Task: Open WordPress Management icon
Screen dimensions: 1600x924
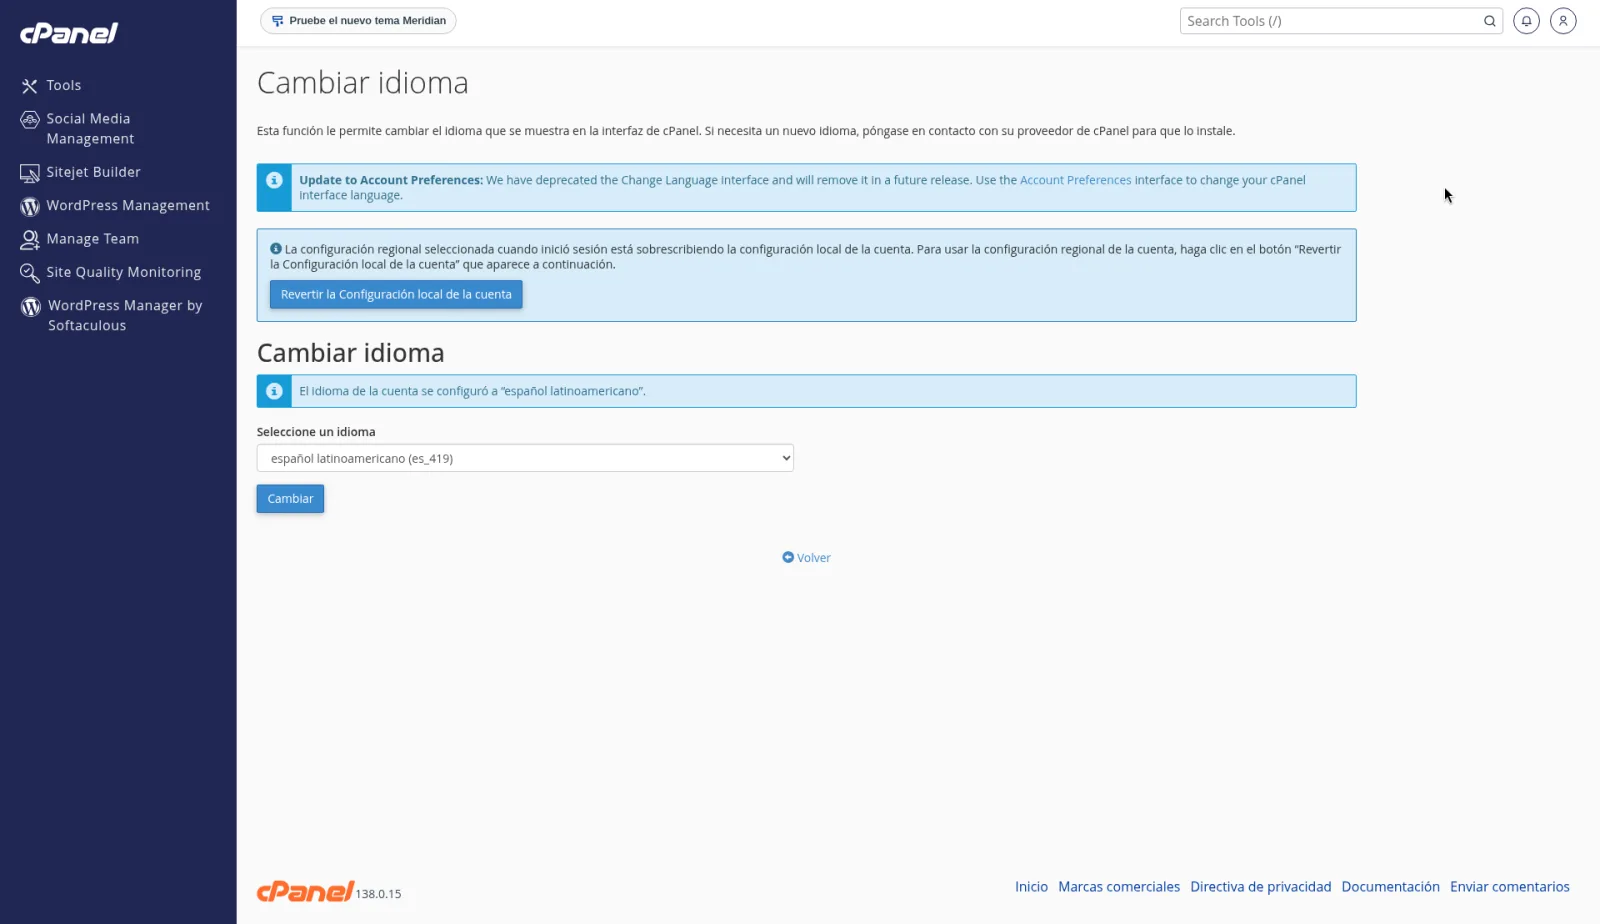Action: tap(30, 206)
